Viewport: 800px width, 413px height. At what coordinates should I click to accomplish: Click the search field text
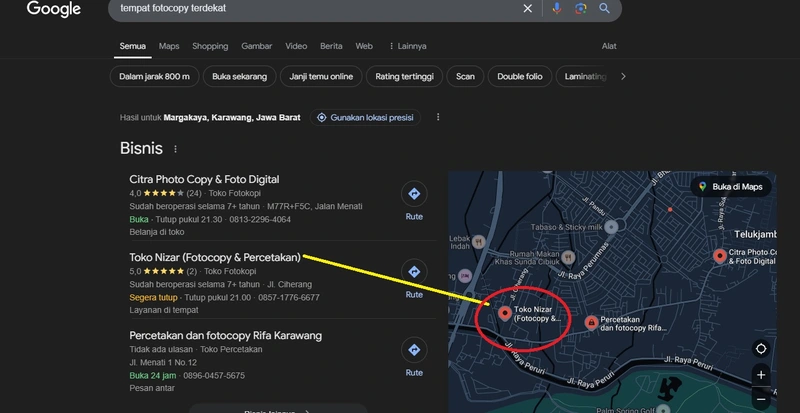(x=173, y=8)
